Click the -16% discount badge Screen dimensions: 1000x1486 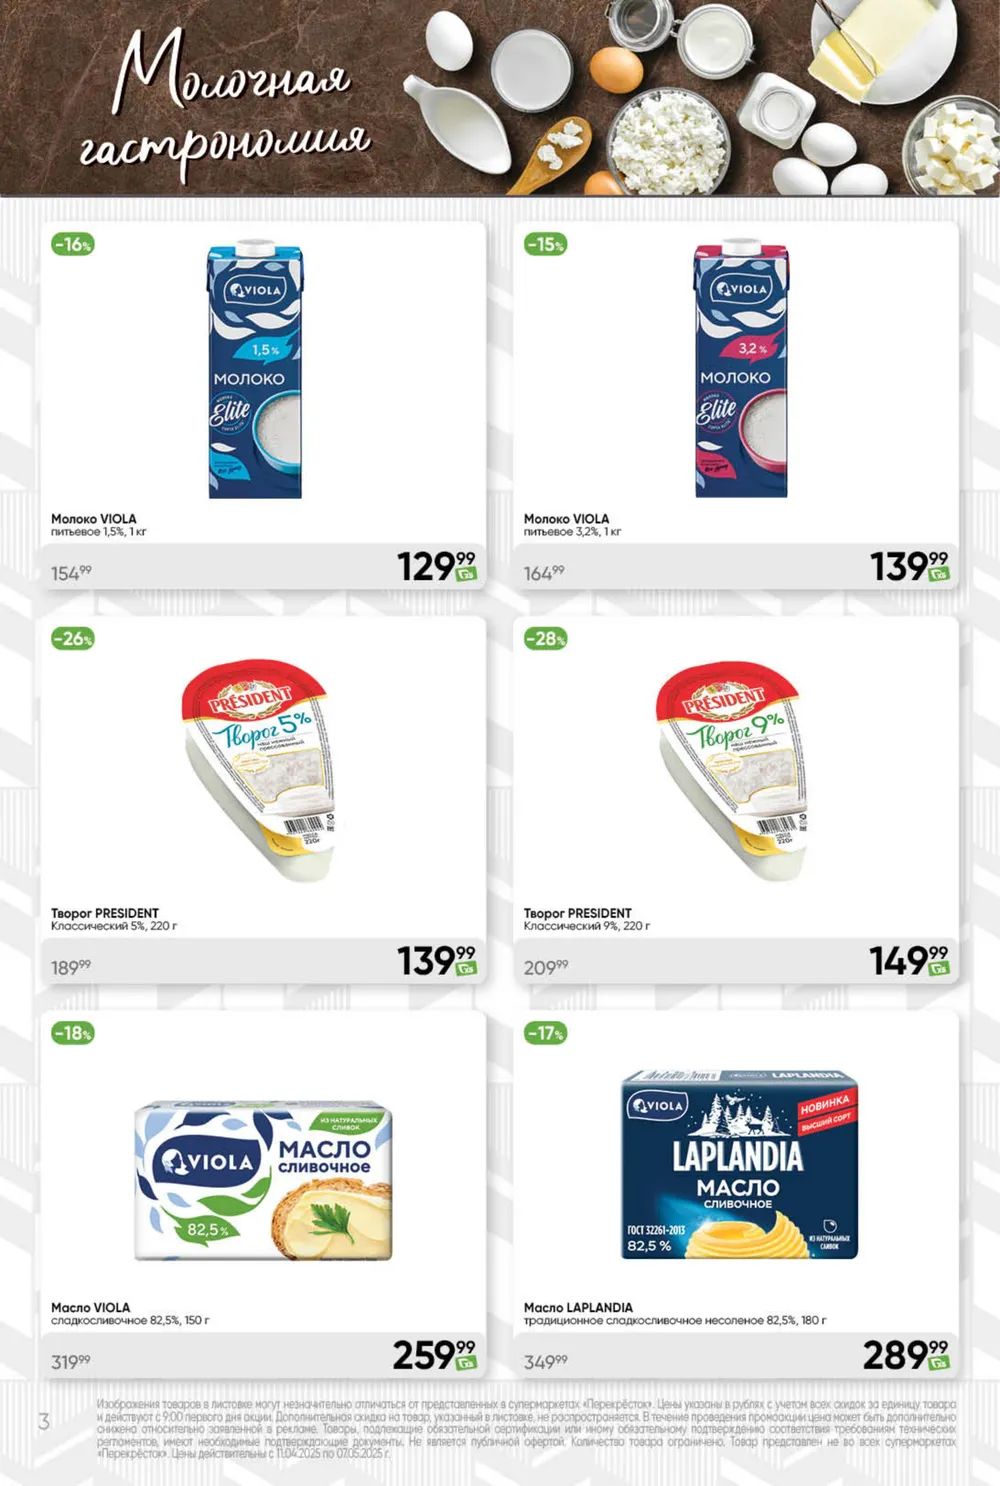click(x=73, y=244)
